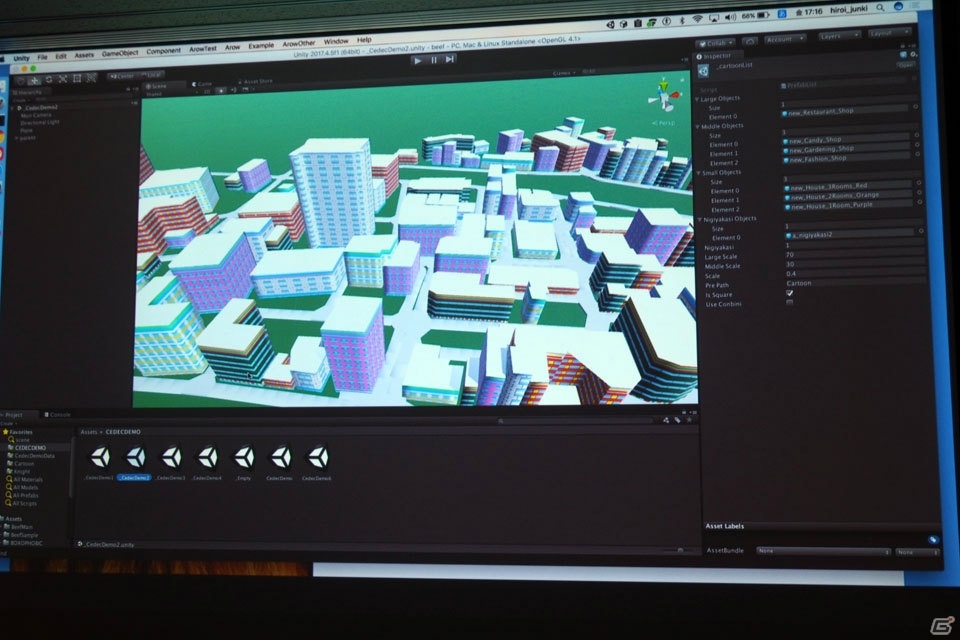
Task: Select the combined Transform tool
Action: 91,78
